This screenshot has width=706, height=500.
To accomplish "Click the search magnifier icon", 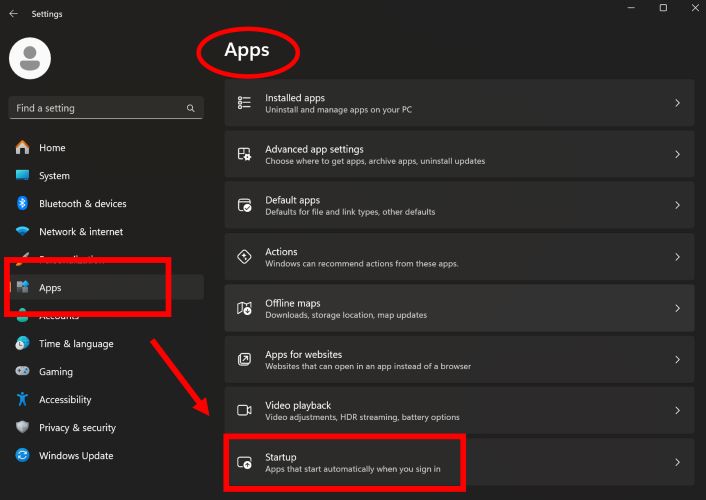I will coord(190,108).
